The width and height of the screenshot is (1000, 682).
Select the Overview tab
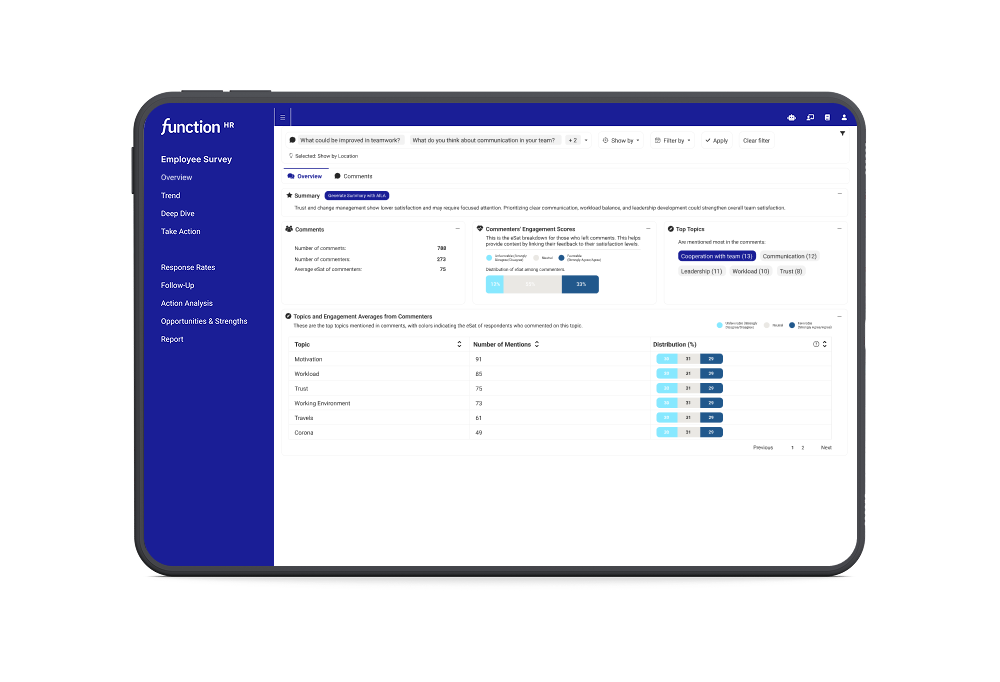click(x=305, y=176)
